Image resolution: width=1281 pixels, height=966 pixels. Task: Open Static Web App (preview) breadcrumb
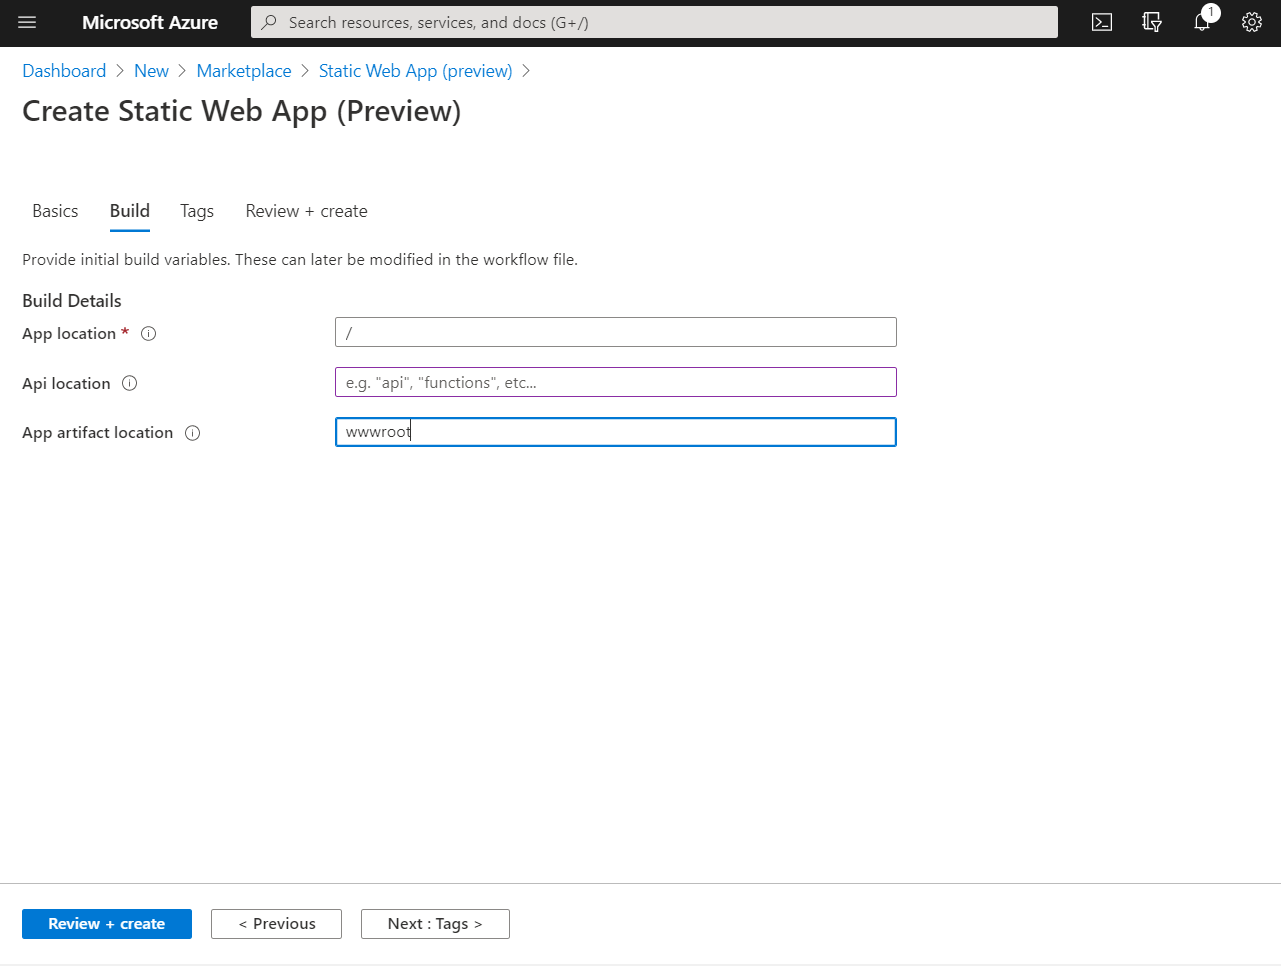415,71
